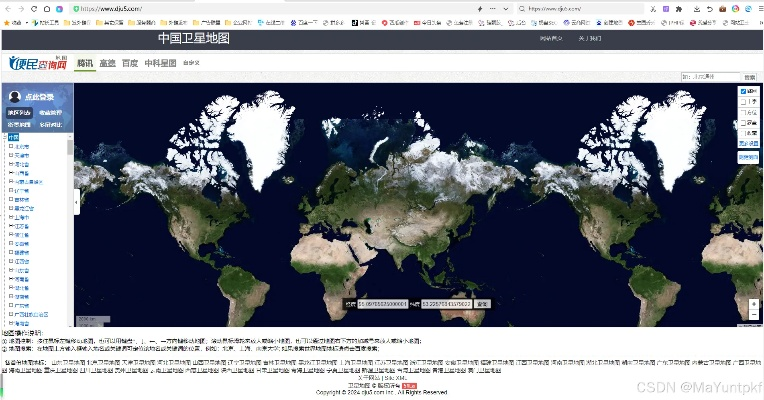
Task: Expand the 河南省 tree node
Action: (x=11, y=279)
